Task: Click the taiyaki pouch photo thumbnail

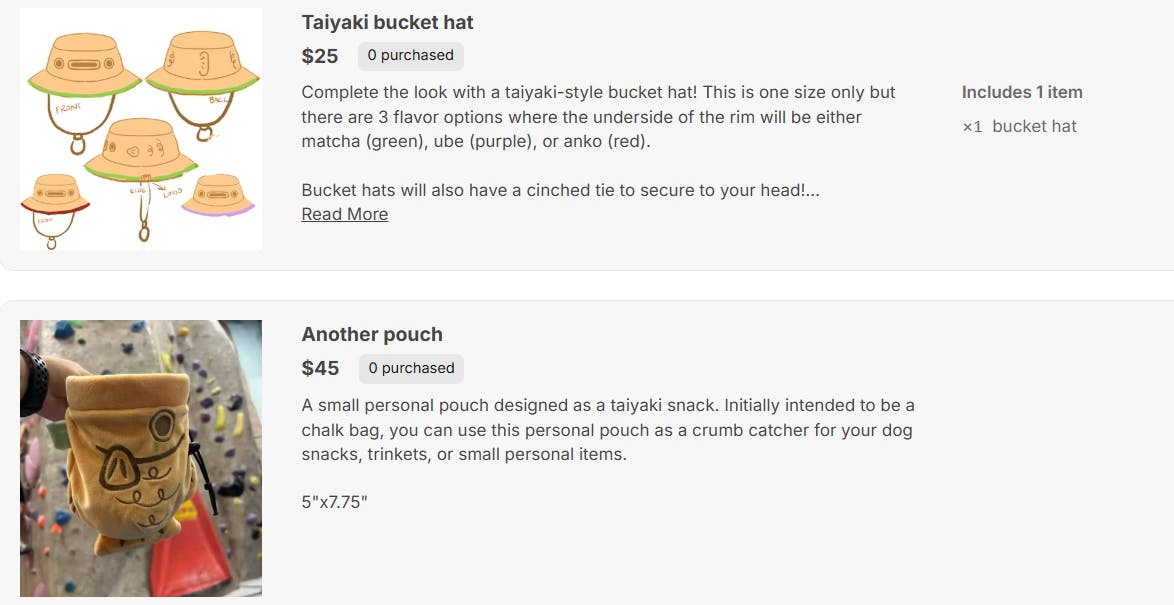Action: [x=141, y=458]
